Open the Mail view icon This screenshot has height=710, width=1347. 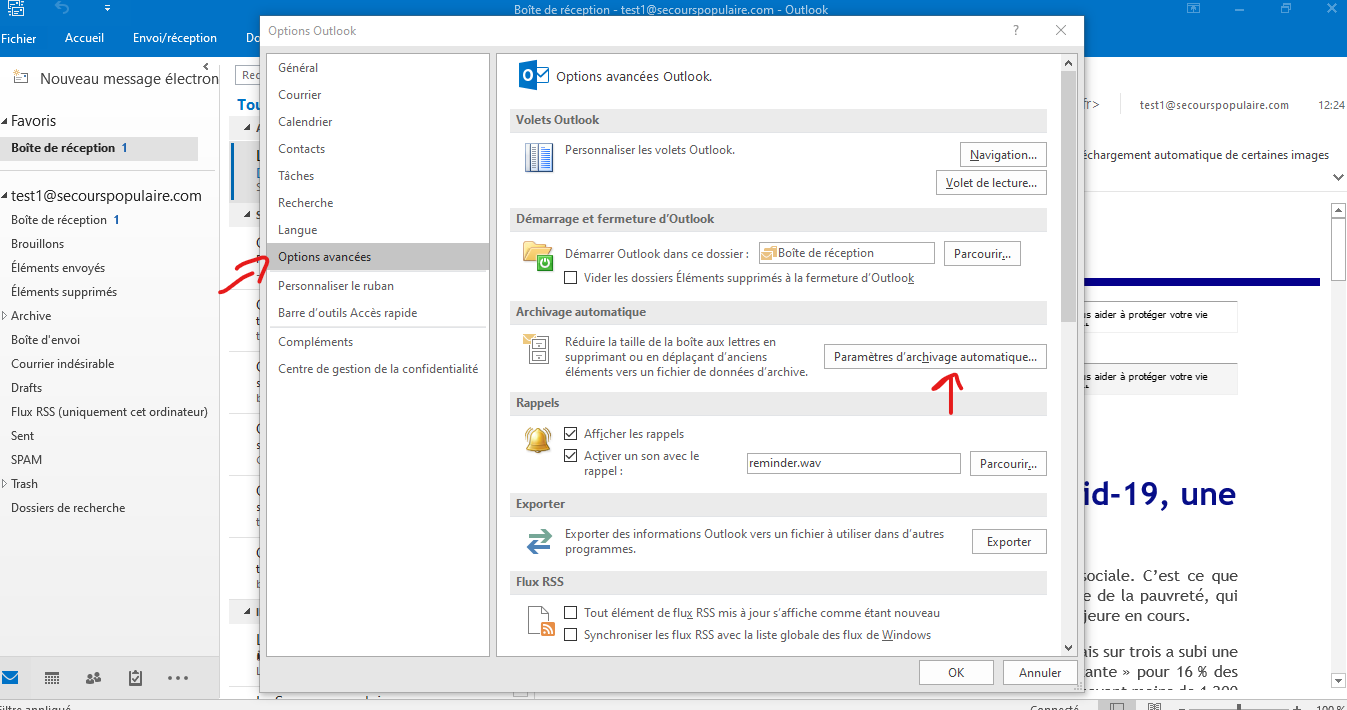[9, 678]
